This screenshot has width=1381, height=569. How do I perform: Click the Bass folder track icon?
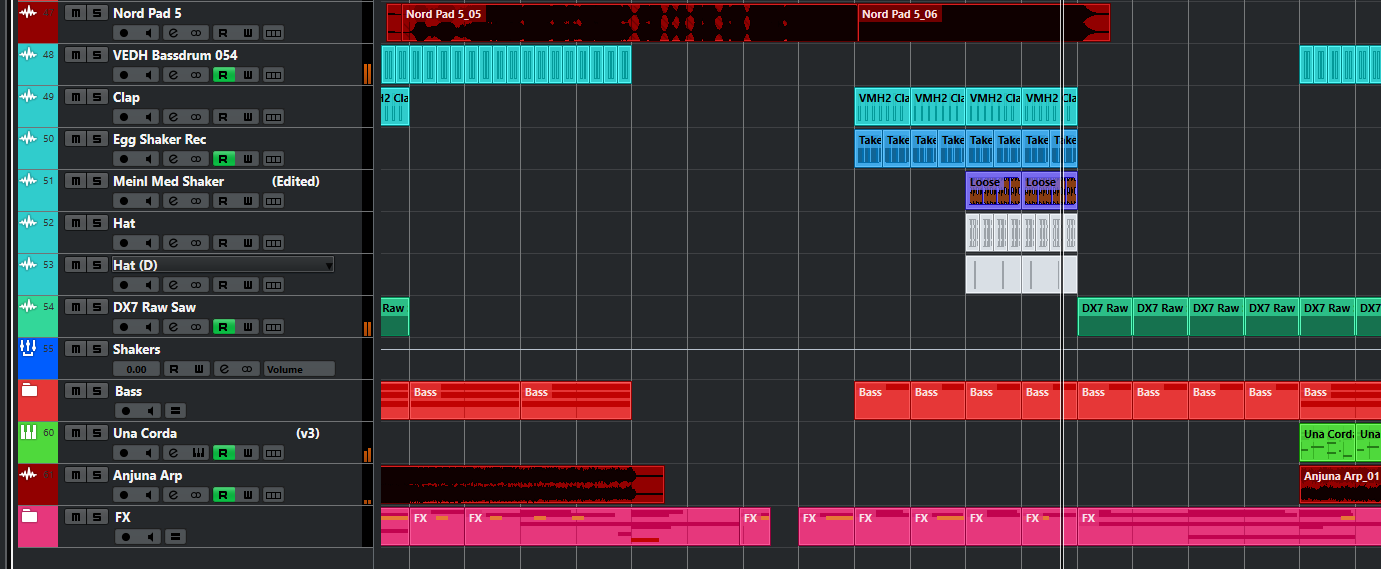29,391
